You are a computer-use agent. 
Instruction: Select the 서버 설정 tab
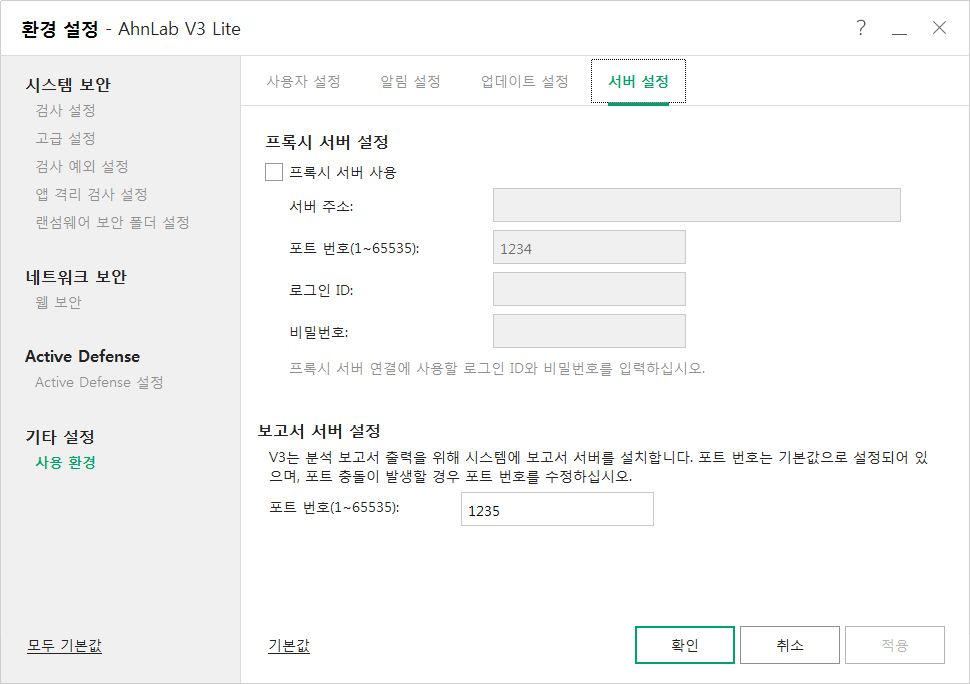pos(638,82)
